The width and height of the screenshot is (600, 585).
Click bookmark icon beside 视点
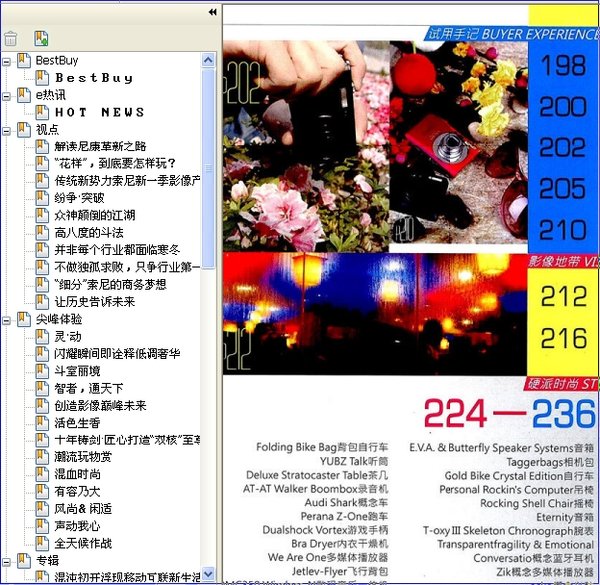tap(24, 130)
